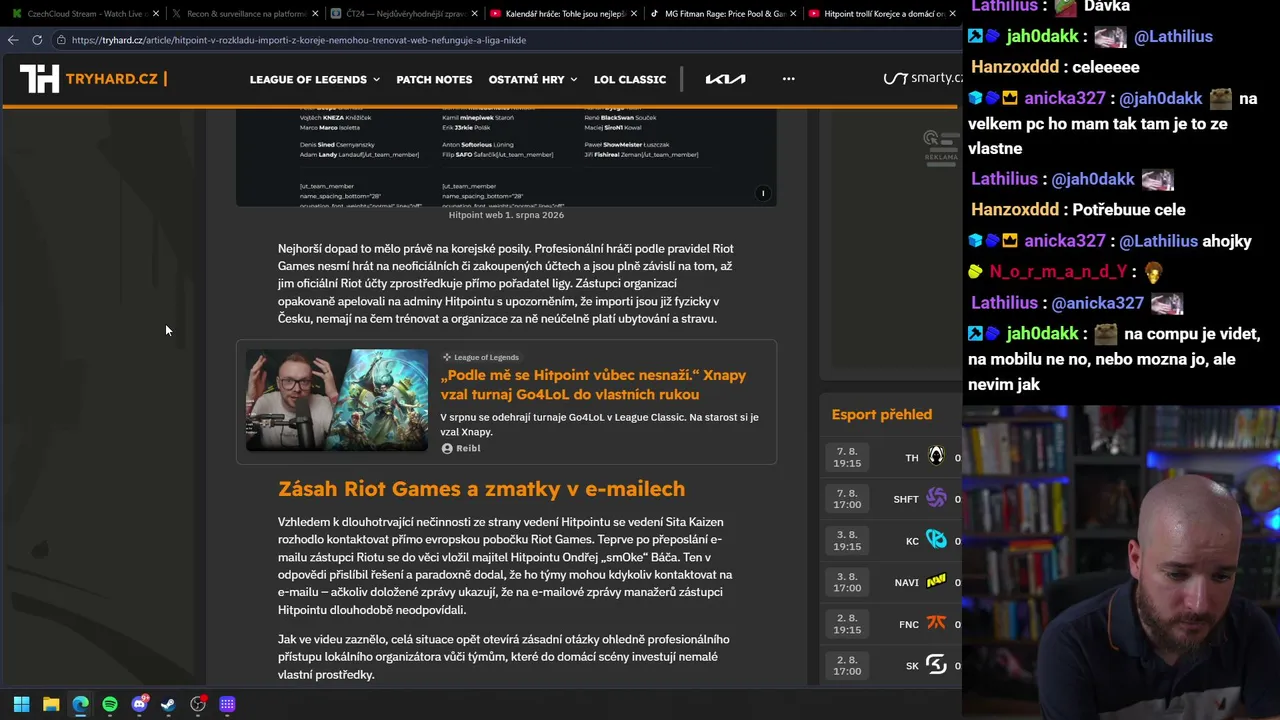Open Spotify from the taskbar
Screen dimensions: 1280x720
(110, 704)
